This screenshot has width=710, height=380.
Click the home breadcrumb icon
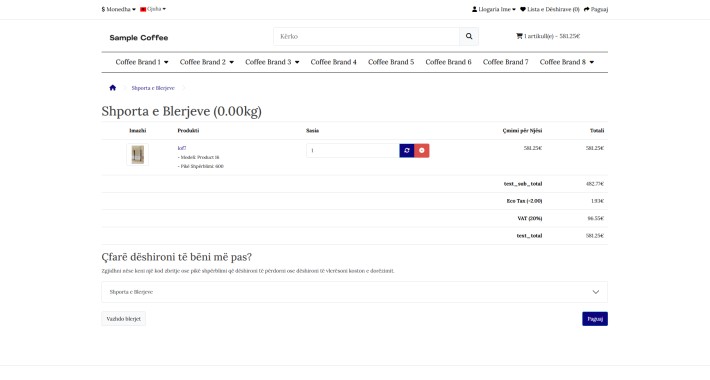[x=113, y=88]
